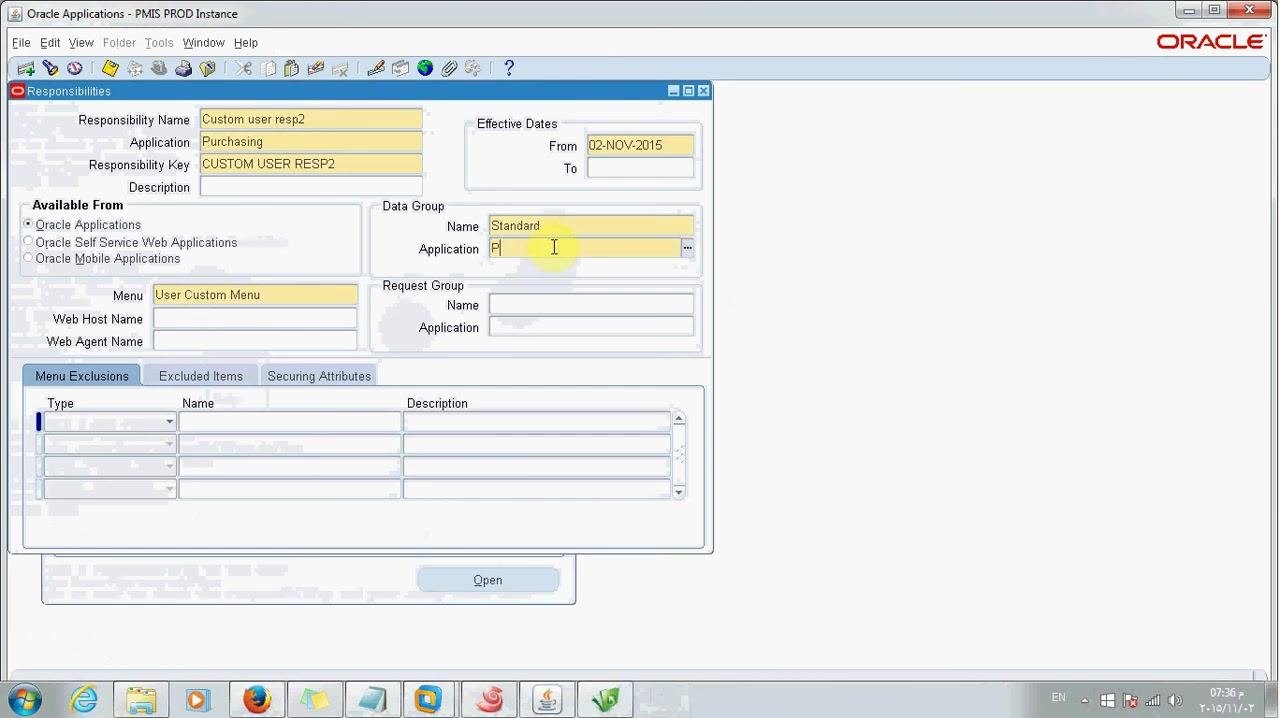The height and width of the screenshot is (718, 1280).
Task: Click the Copy toolbar icon
Action: (268, 68)
